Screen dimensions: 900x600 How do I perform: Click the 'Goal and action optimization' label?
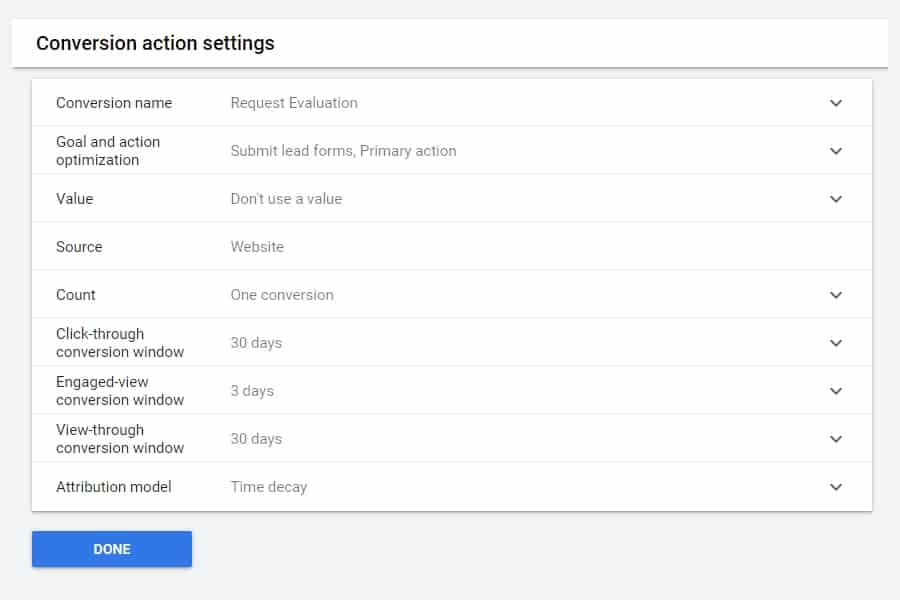tap(108, 151)
